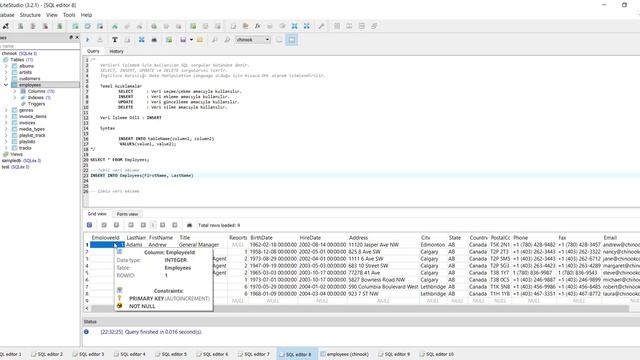Click the Explain query icon beside Execute
Screen dimensions: 640x360
coord(100,40)
